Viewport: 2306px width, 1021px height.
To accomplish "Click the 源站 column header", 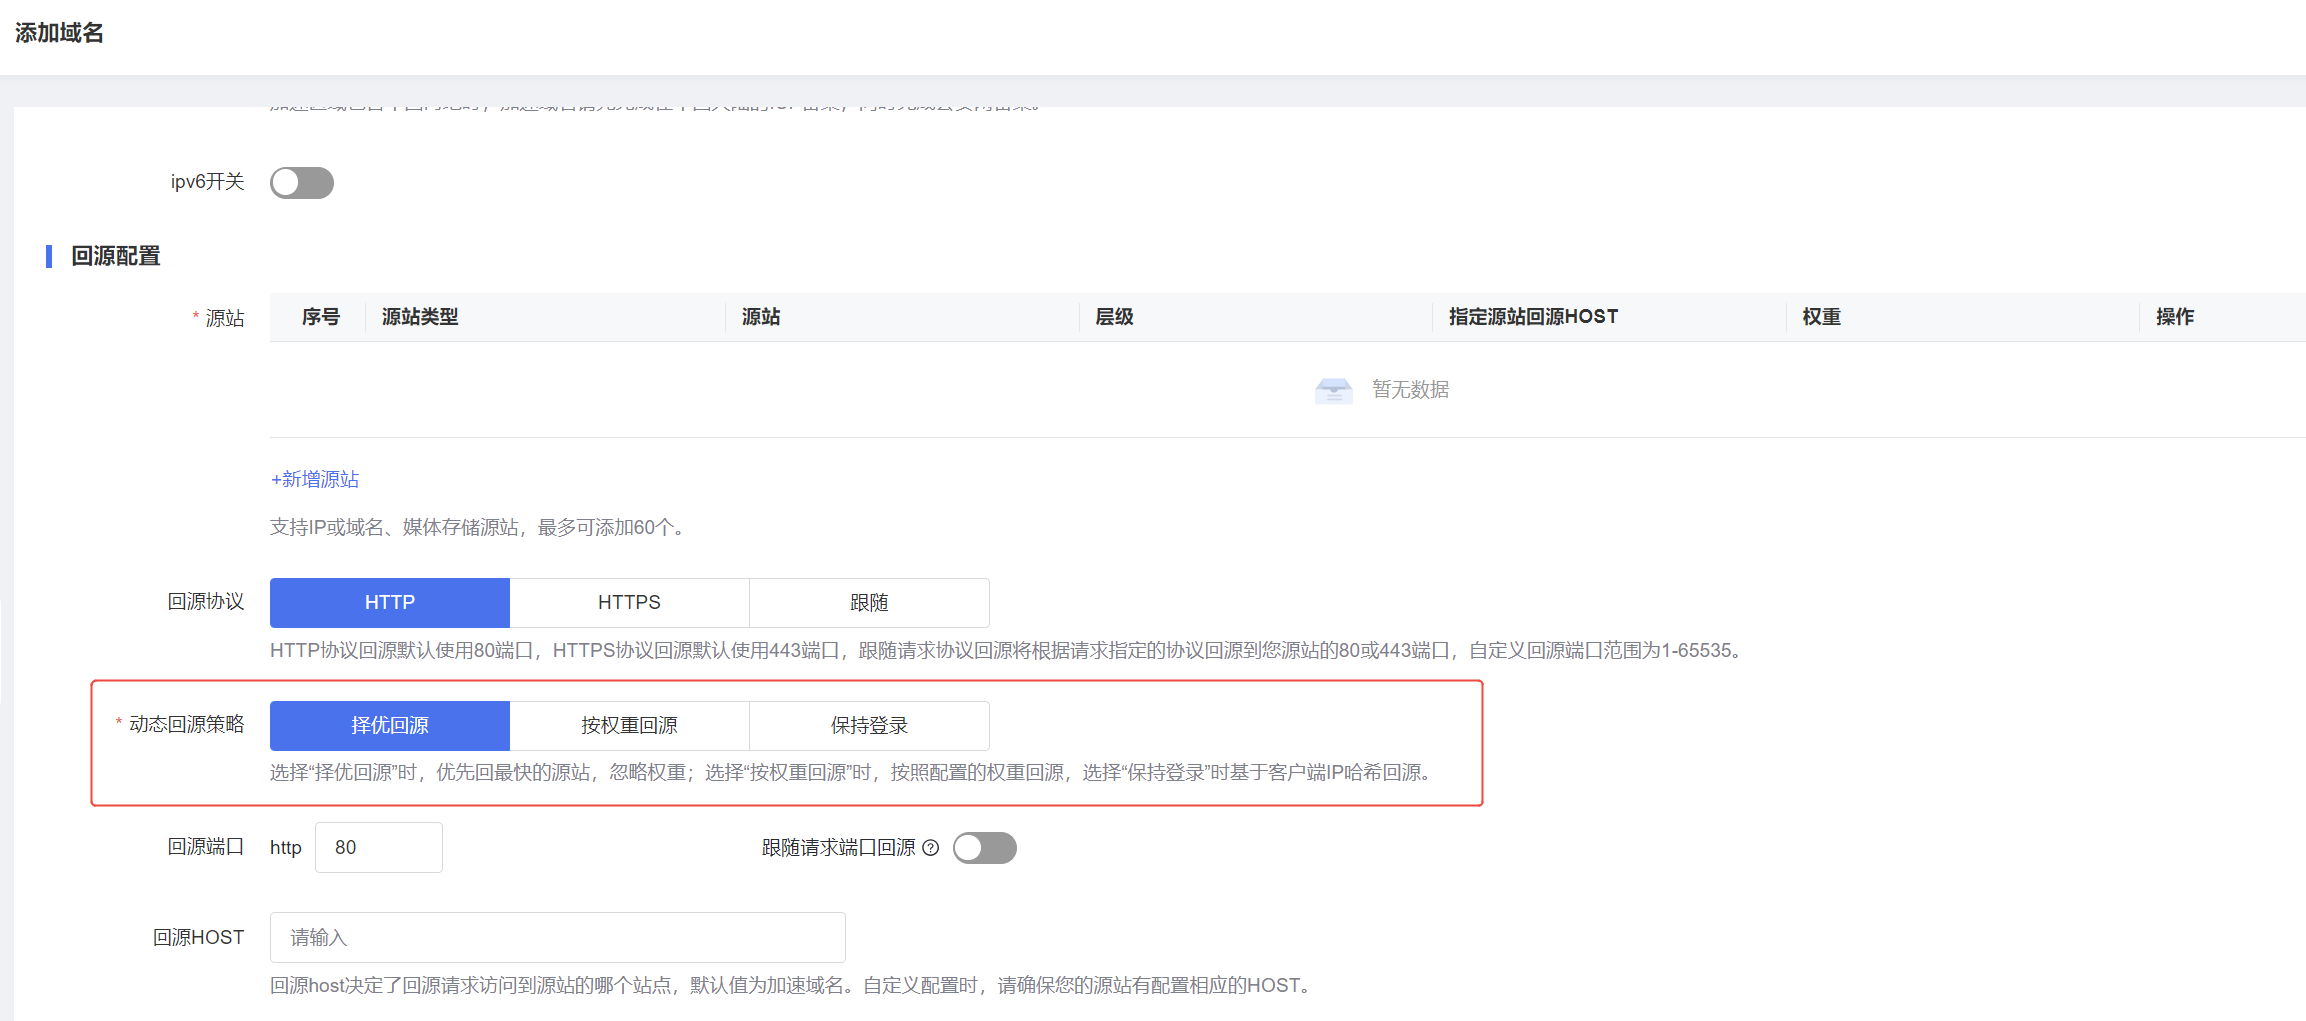I will tap(761, 317).
